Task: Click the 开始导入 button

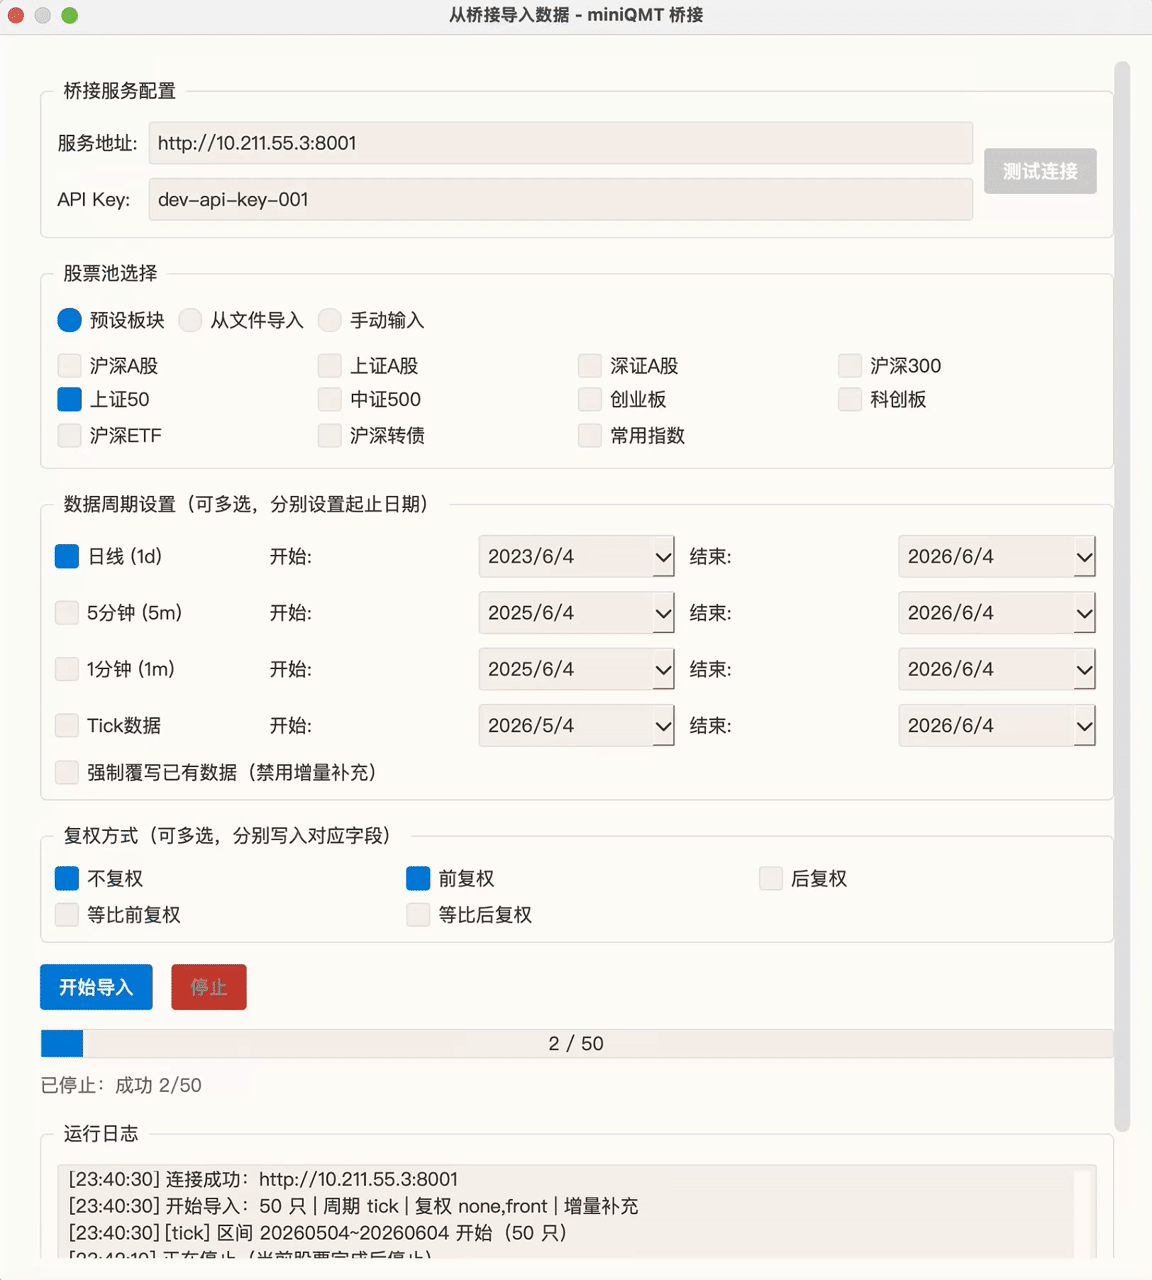Action: tap(96, 987)
